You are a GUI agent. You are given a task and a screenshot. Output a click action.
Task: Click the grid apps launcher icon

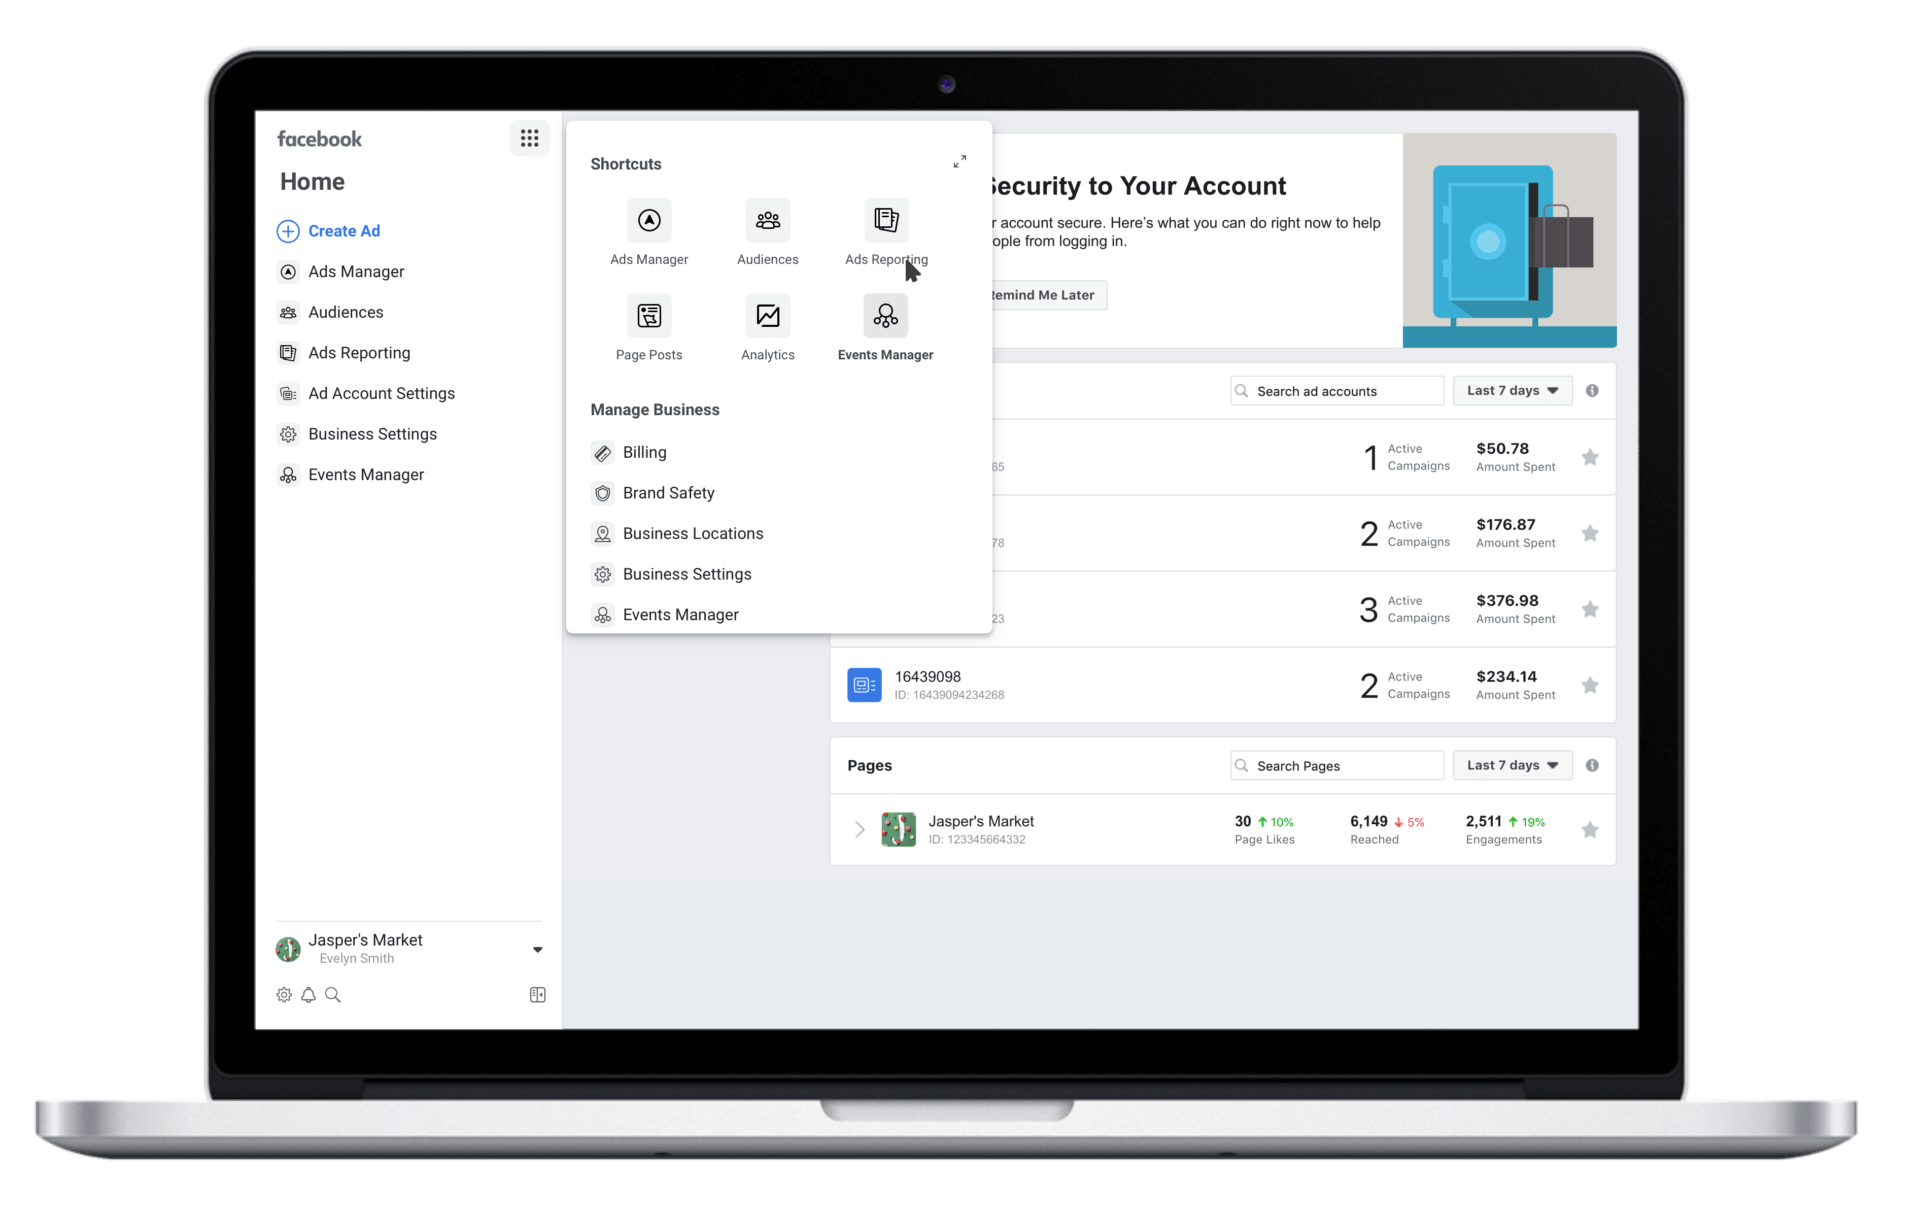530,138
